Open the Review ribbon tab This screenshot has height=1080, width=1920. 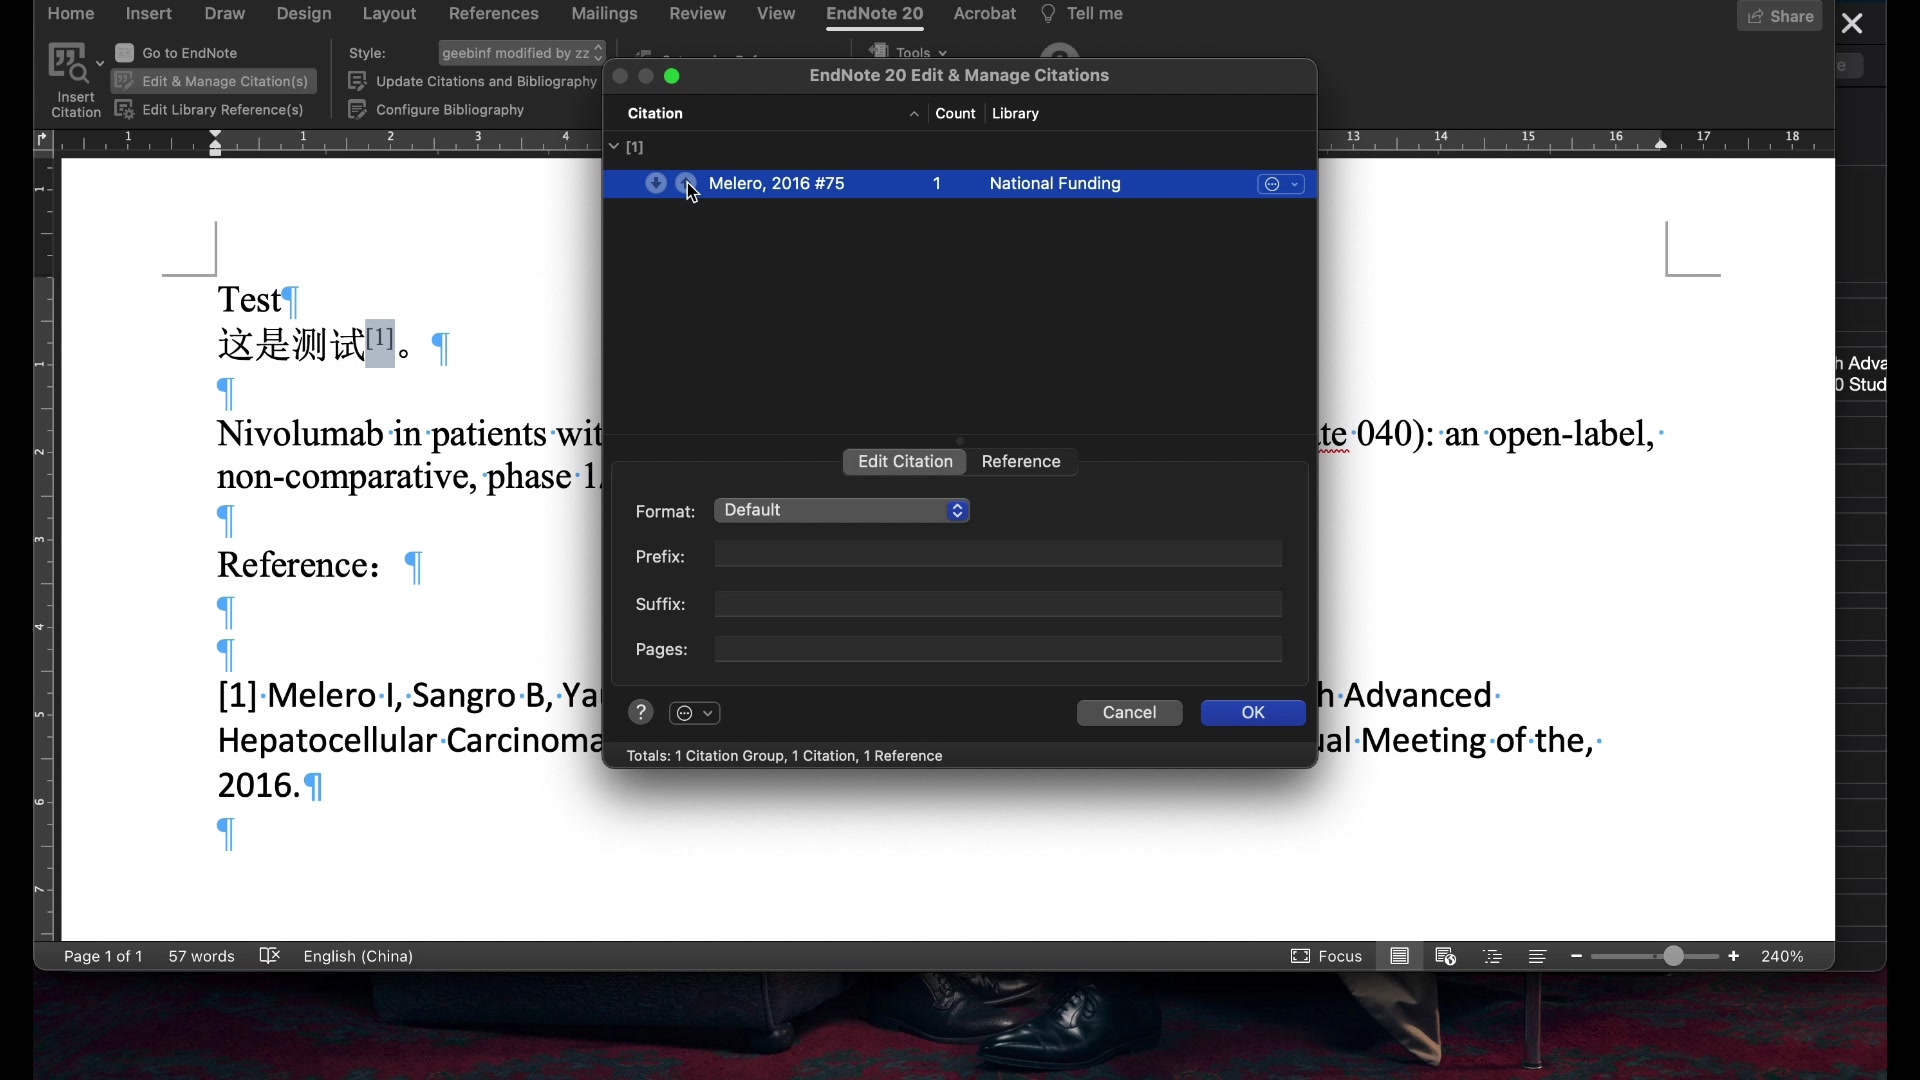click(698, 14)
